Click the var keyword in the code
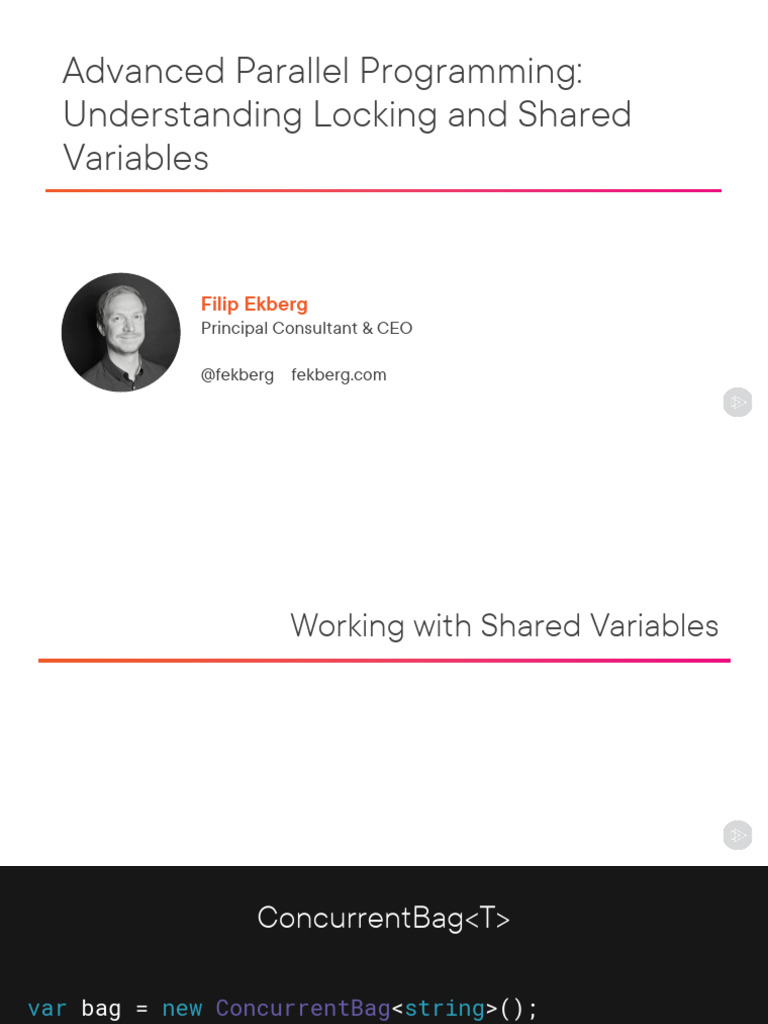 click(47, 1008)
